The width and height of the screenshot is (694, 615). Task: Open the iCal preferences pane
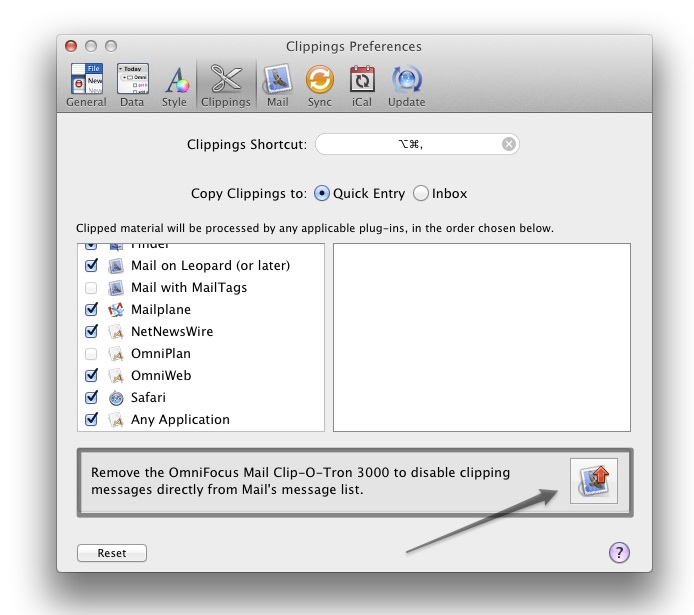(x=361, y=85)
